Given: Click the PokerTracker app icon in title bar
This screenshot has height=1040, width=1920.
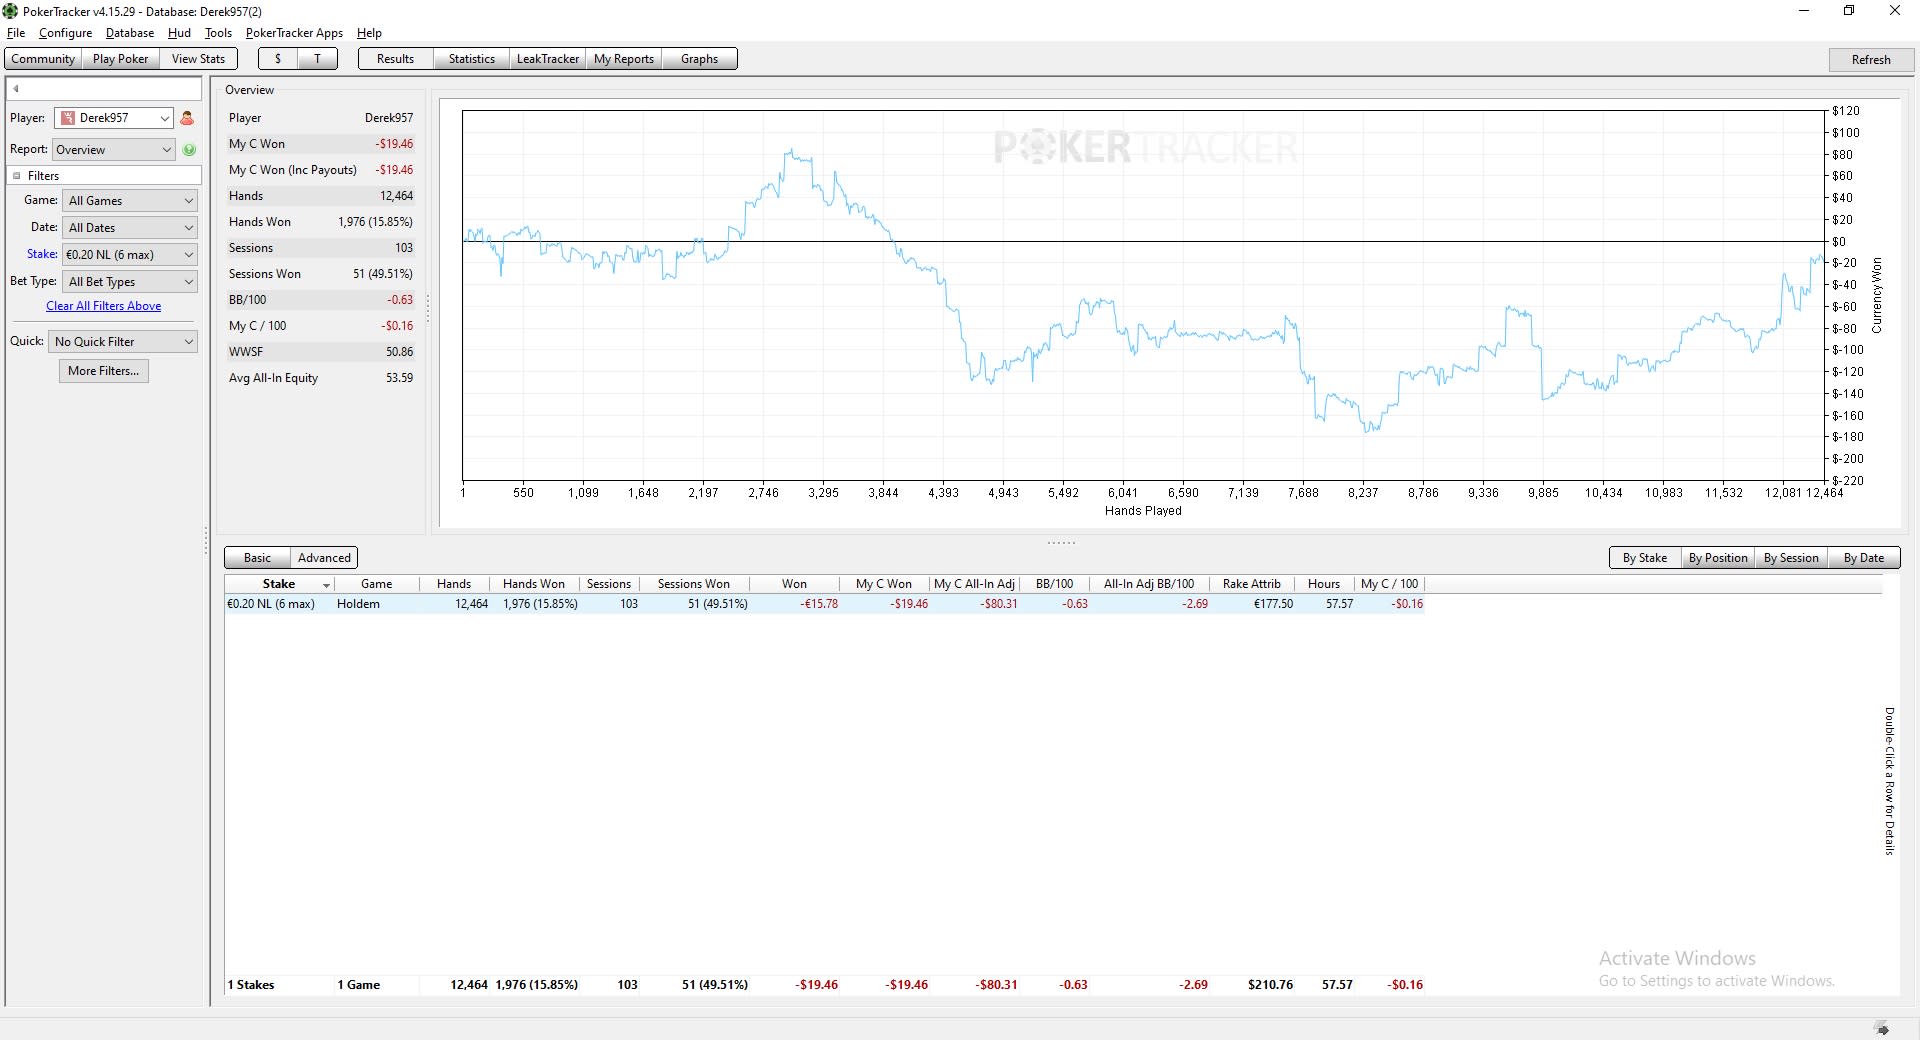Looking at the screenshot, I should pyautogui.click(x=10, y=11).
